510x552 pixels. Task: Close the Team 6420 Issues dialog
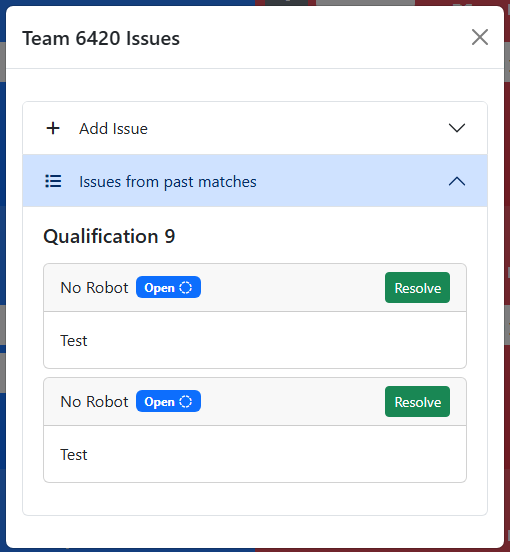pyautogui.click(x=480, y=37)
